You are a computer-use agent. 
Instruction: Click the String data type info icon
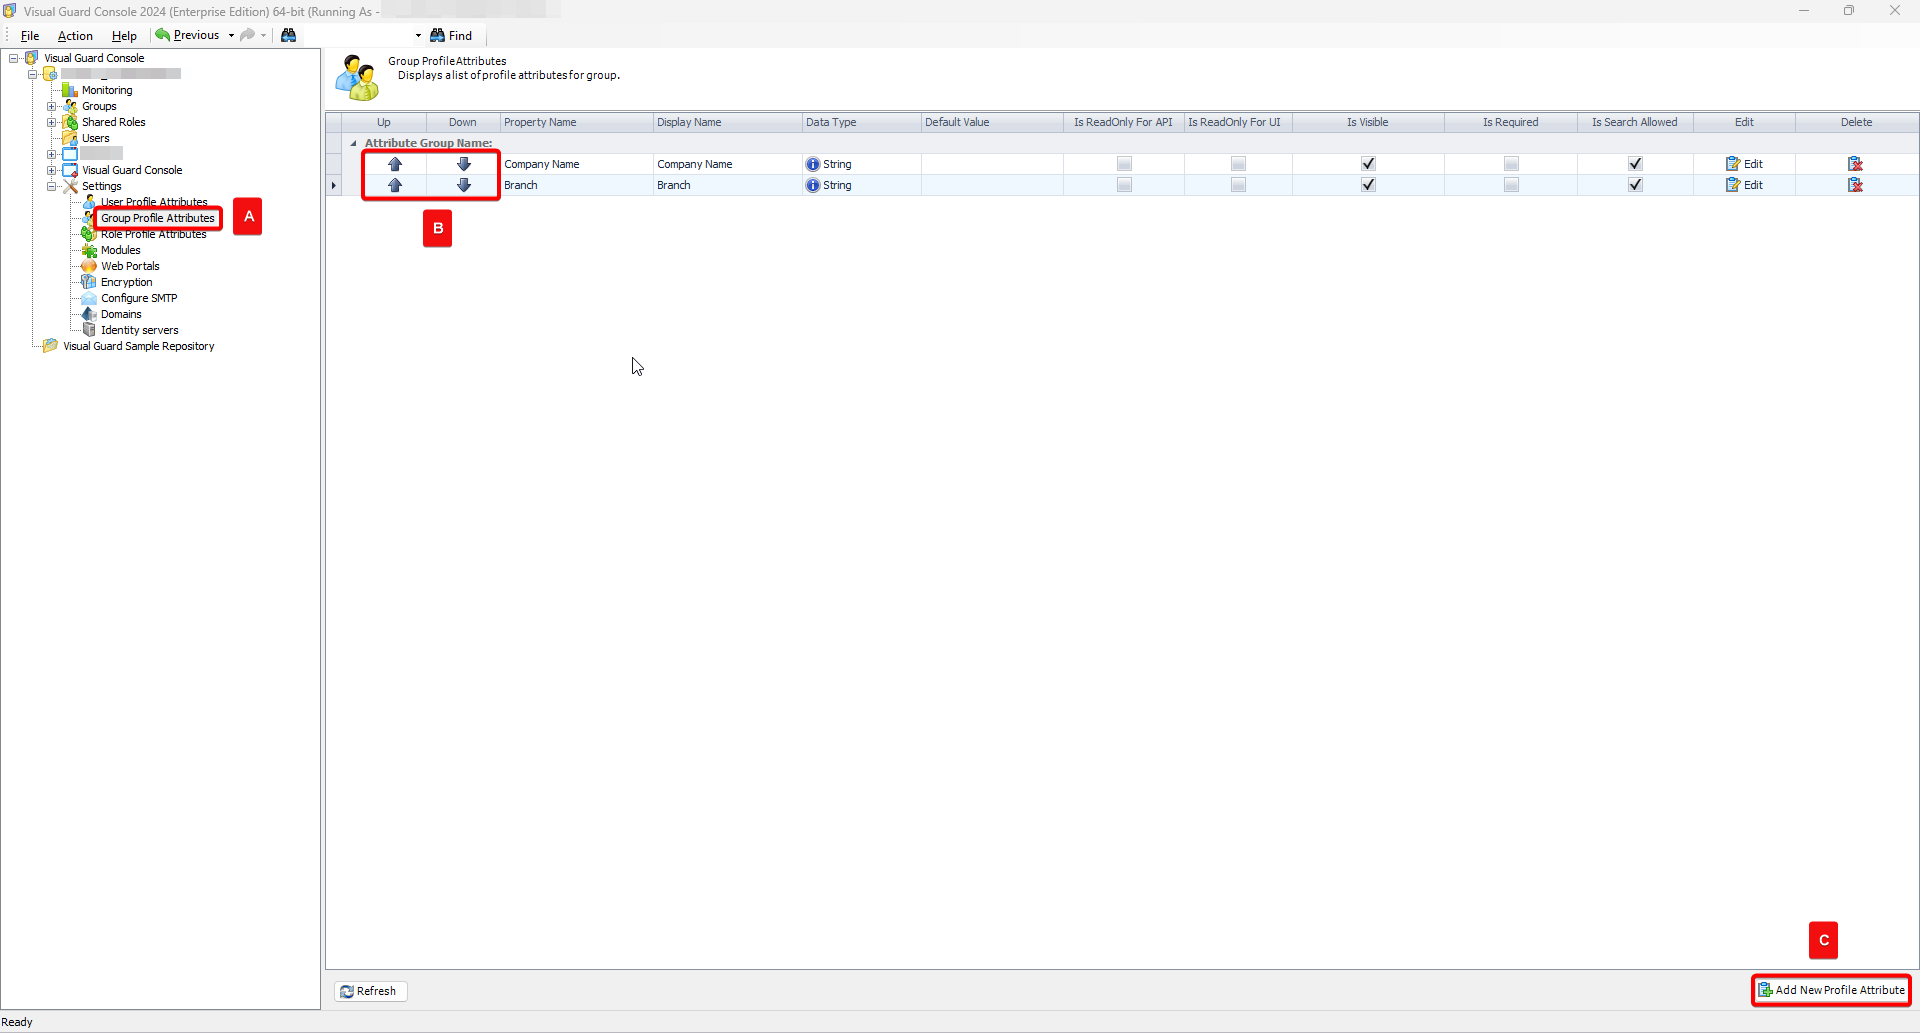point(813,163)
